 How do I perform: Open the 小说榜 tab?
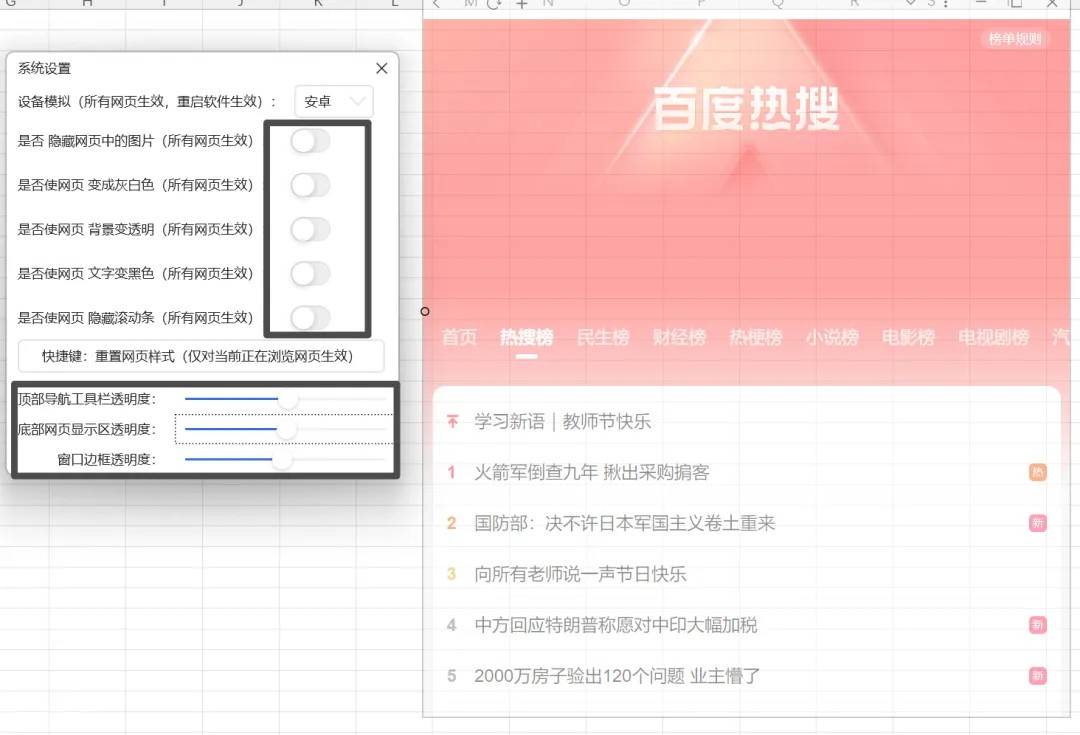832,337
